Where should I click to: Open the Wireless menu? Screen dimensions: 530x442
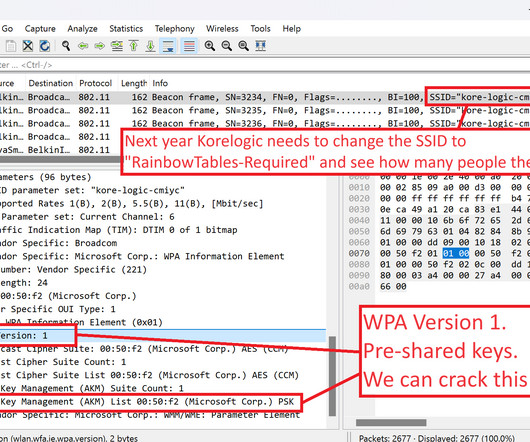[222, 29]
